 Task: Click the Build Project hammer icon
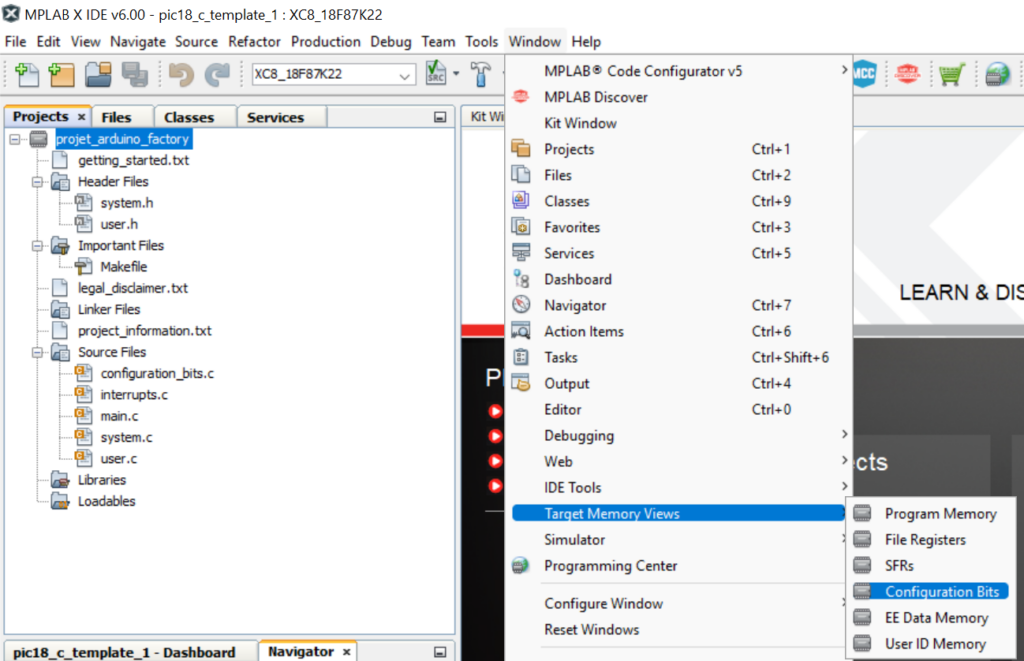(x=482, y=75)
